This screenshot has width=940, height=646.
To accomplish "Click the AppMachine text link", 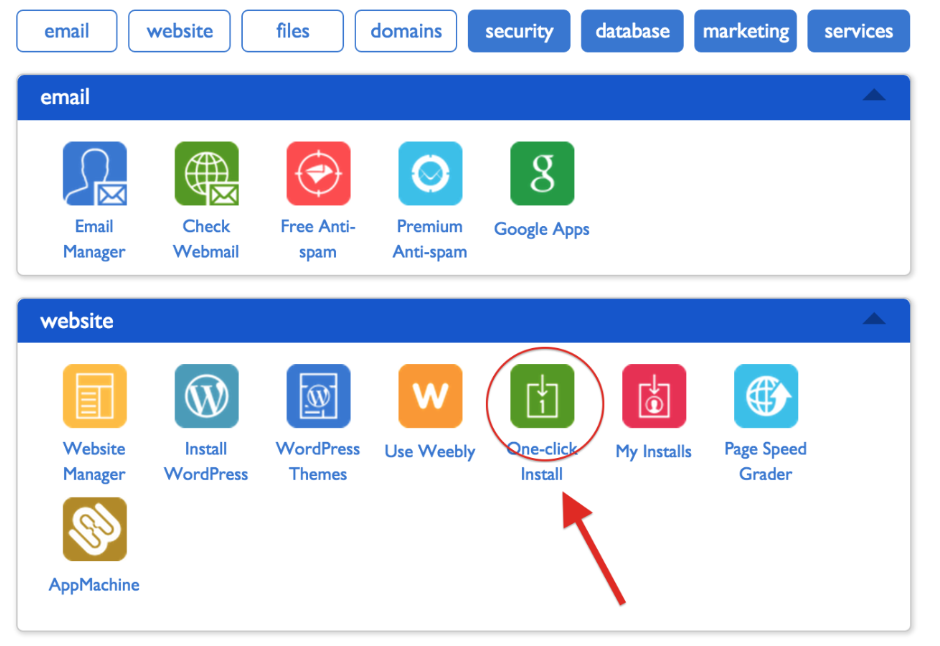I will [94, 585].
